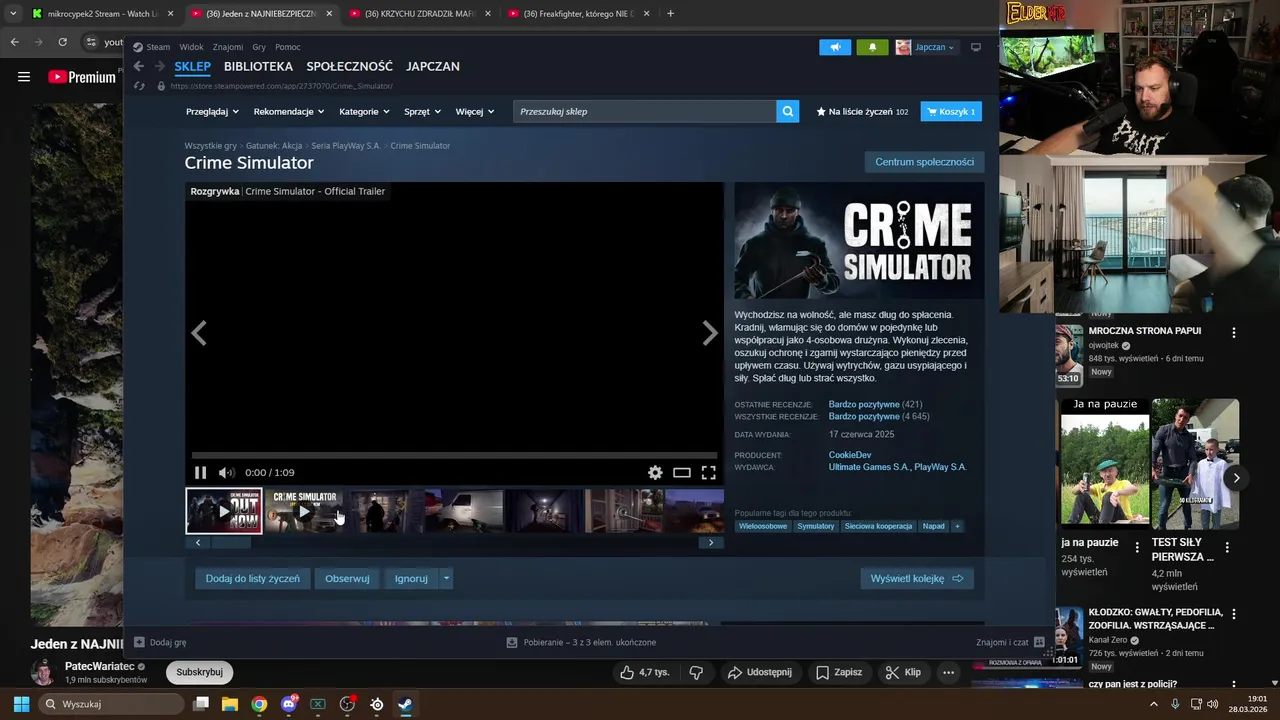Select the second trailer thumbnail
The width and height of the screenshot is (1280, 720).
304,511
